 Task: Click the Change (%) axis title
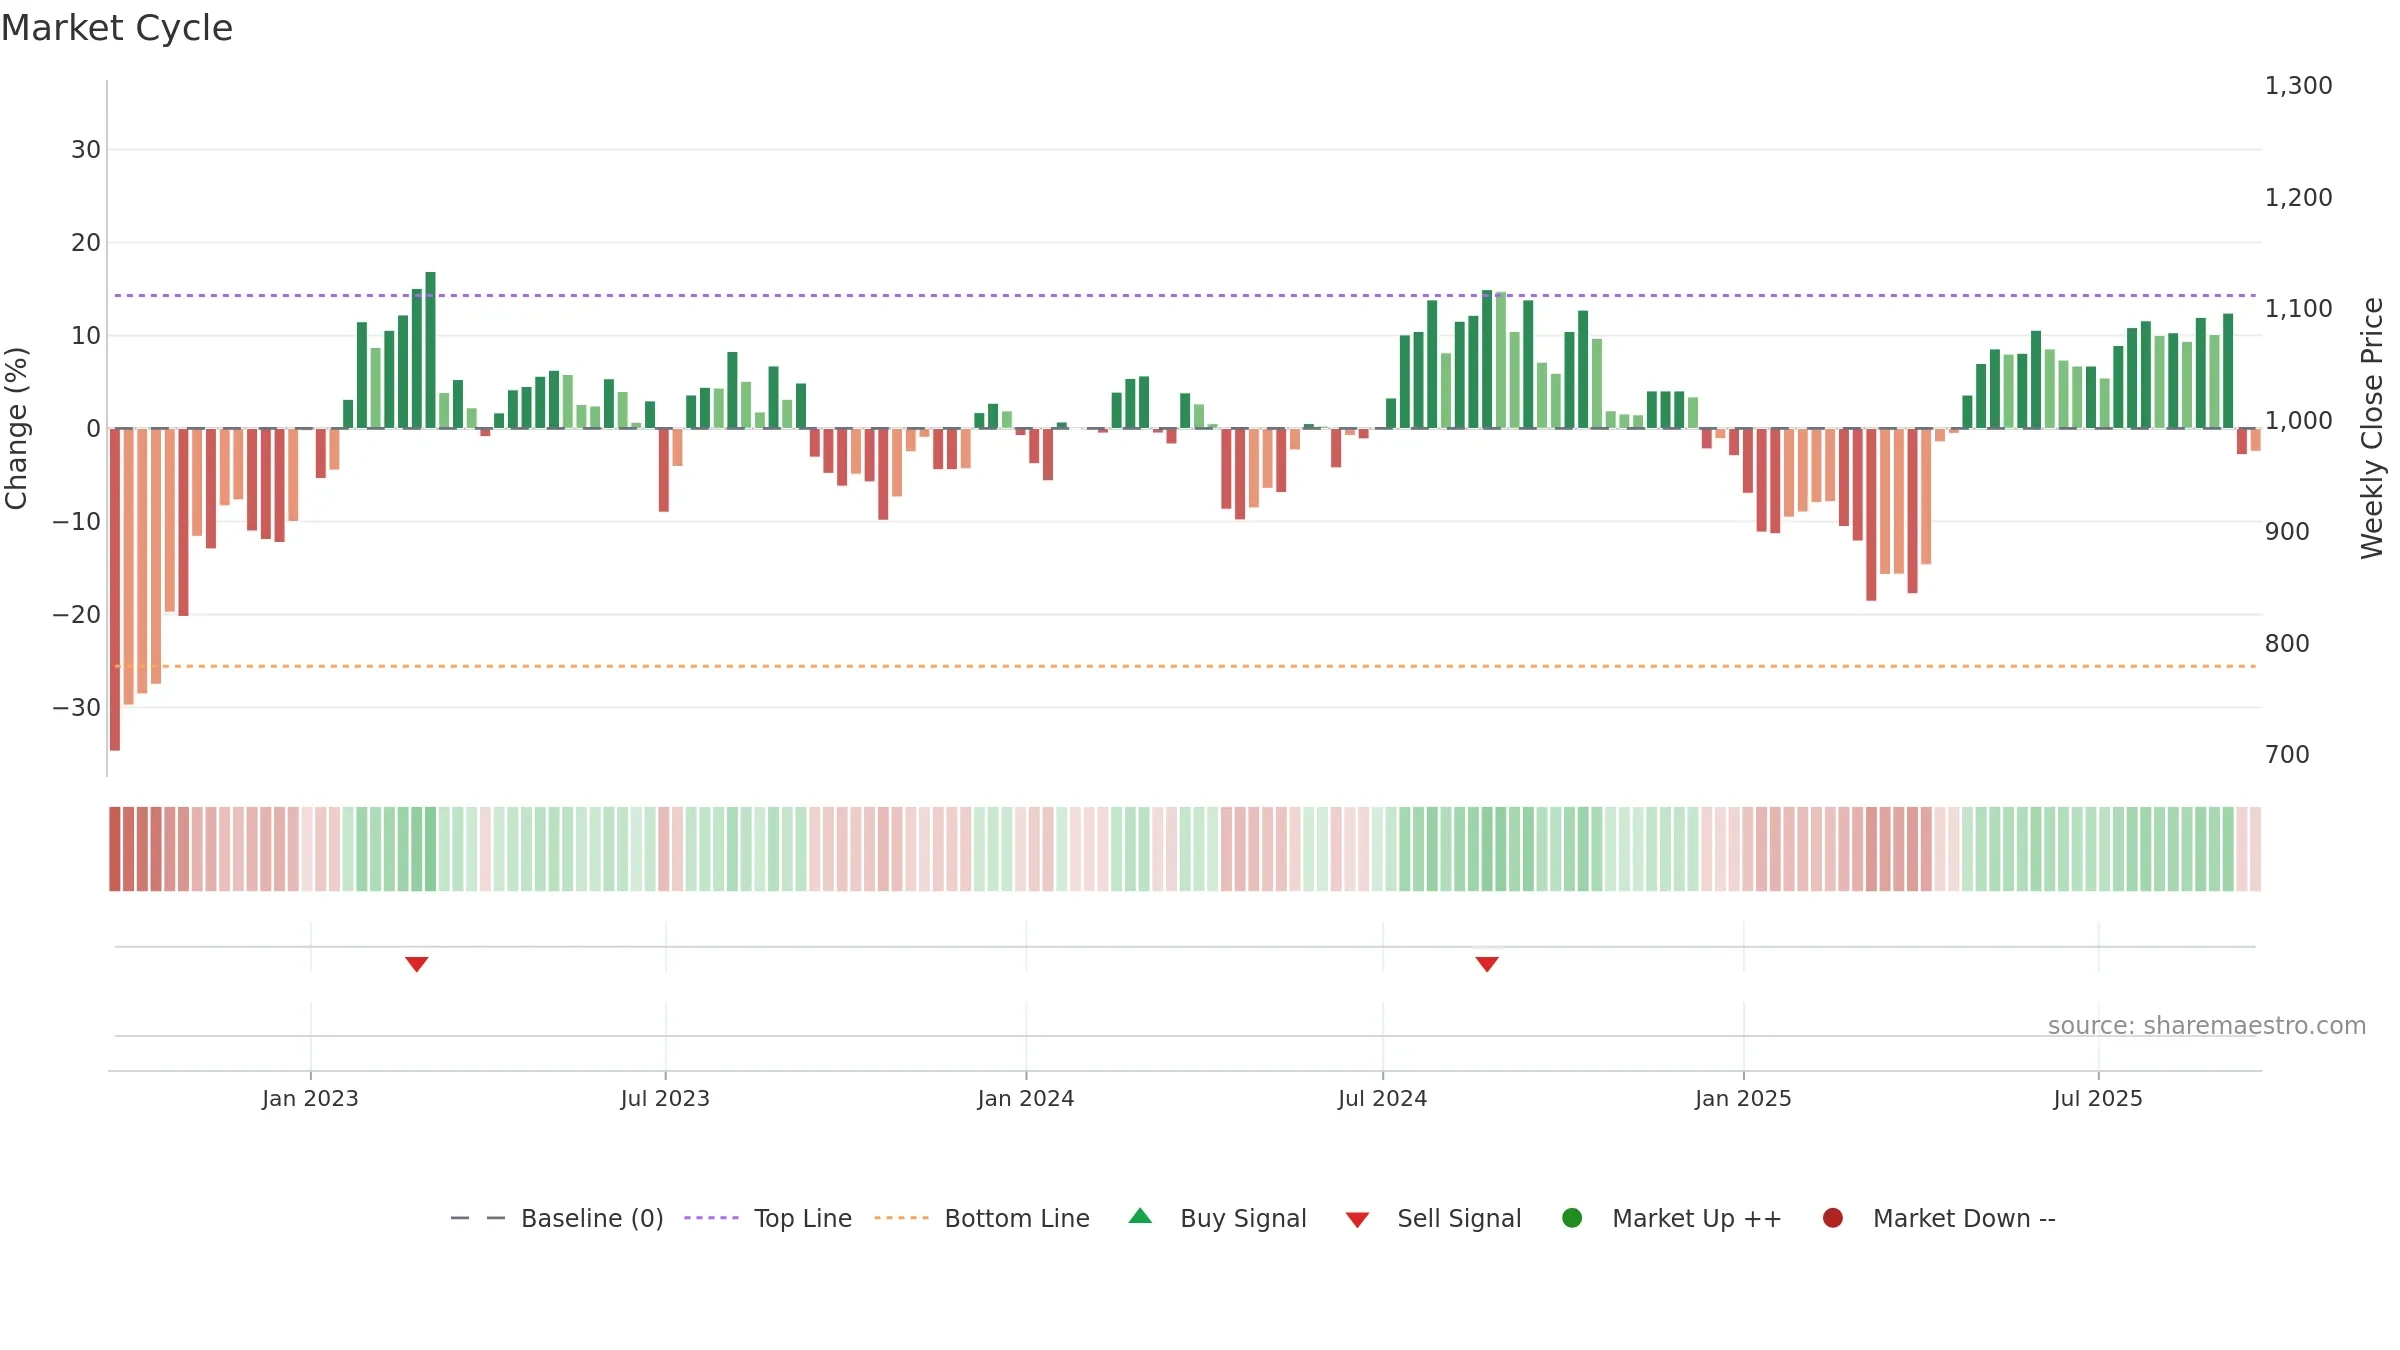(16, 428)
